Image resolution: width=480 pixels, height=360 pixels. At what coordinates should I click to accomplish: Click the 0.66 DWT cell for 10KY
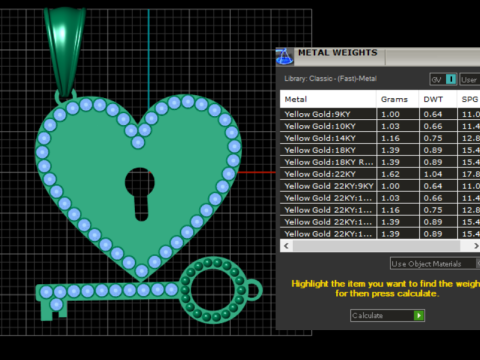(x=438, y=126)
